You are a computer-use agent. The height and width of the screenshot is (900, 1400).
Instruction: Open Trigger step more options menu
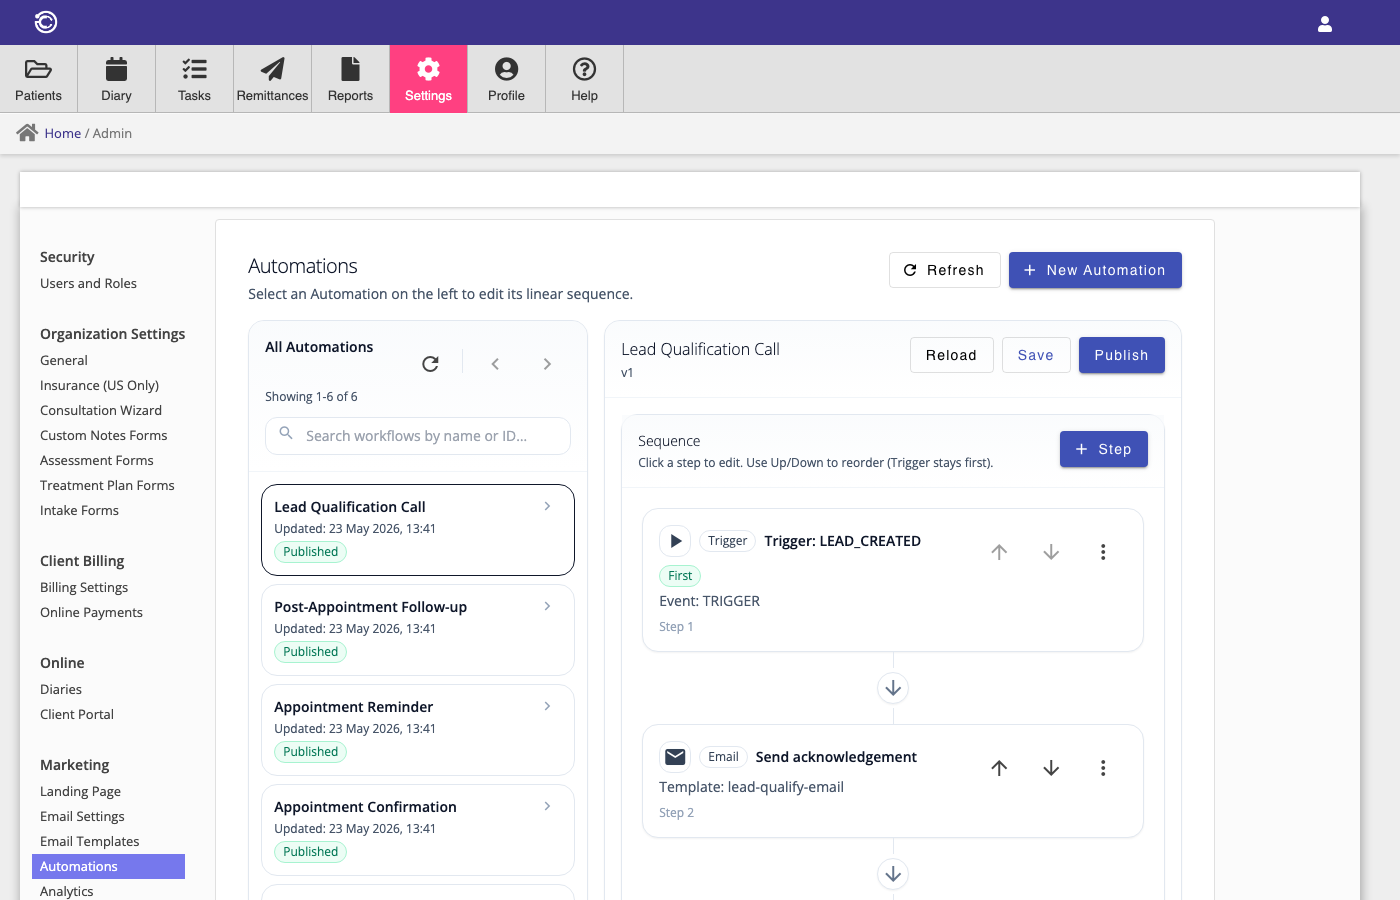click(1103, 552)
